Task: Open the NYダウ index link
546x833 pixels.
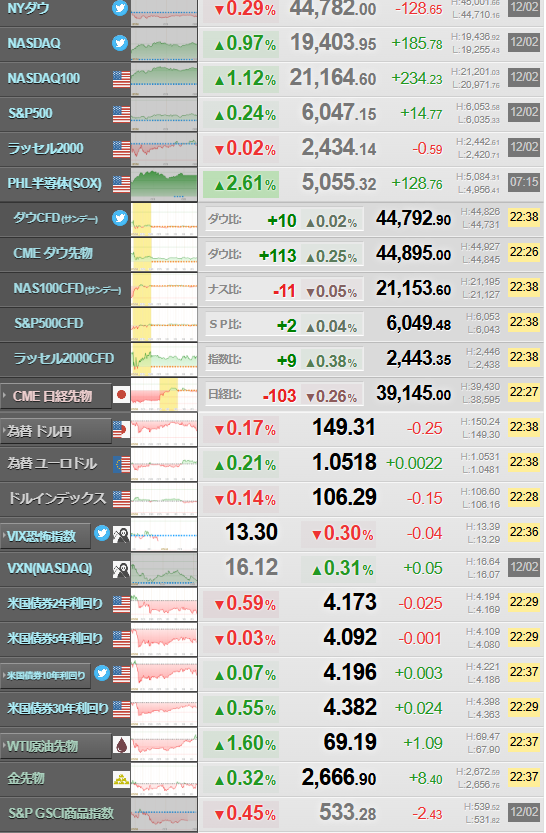Action: [28, 8]
